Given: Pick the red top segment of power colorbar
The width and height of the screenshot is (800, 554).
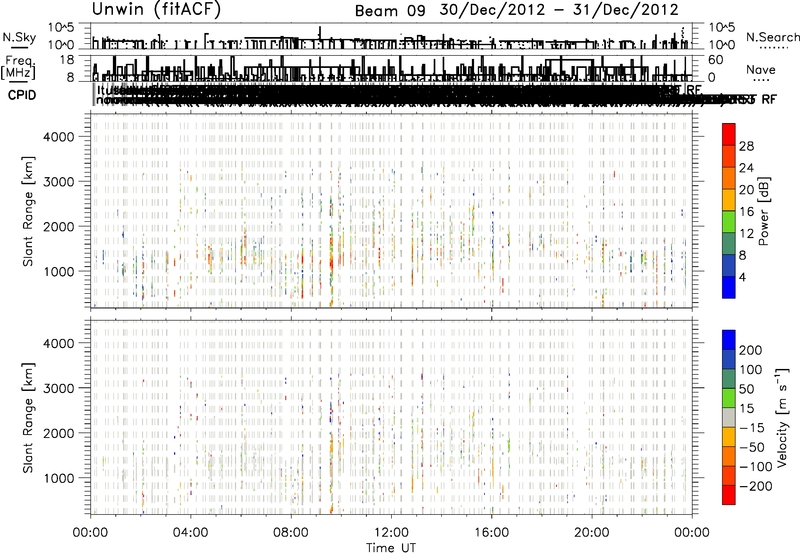Looking at the screenshot, I should (729, 135).
